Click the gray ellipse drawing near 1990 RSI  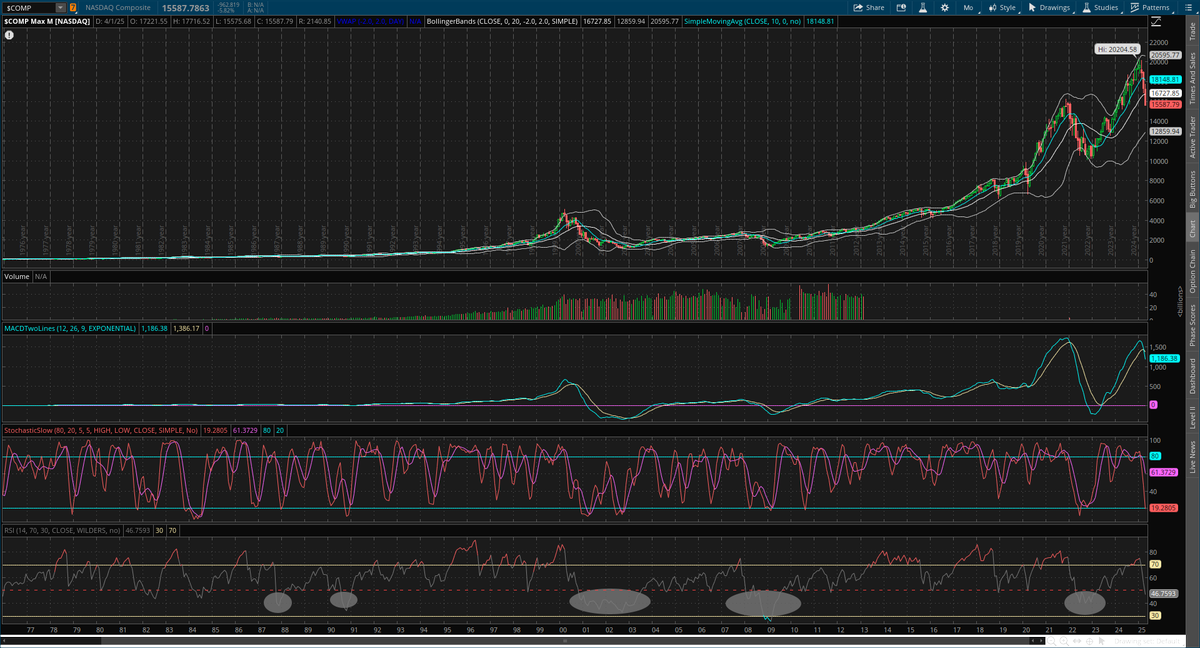[x=344, y=600]
